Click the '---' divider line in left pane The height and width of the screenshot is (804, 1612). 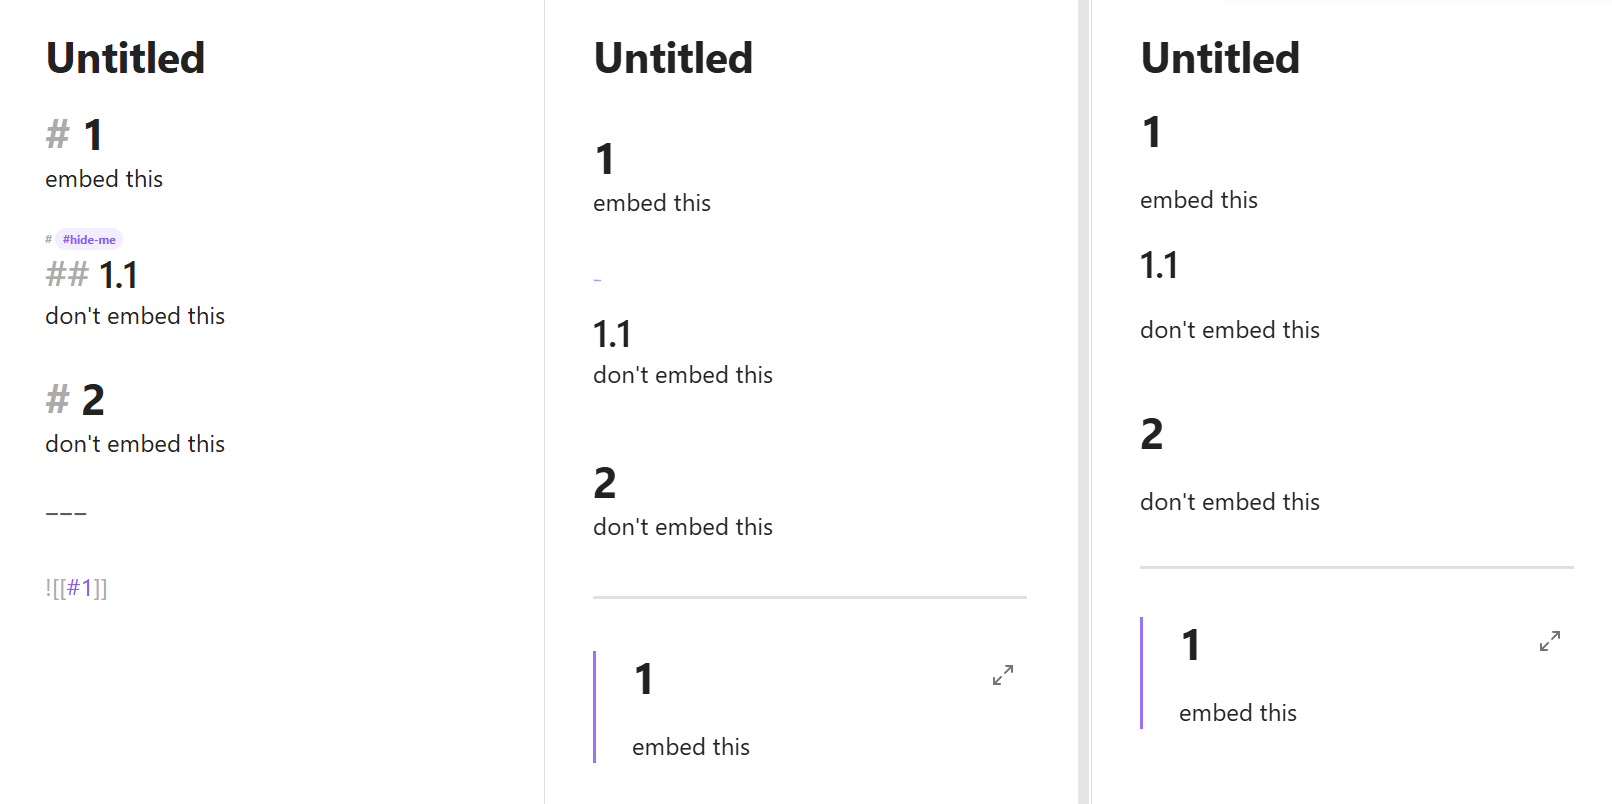coord(66,513)
